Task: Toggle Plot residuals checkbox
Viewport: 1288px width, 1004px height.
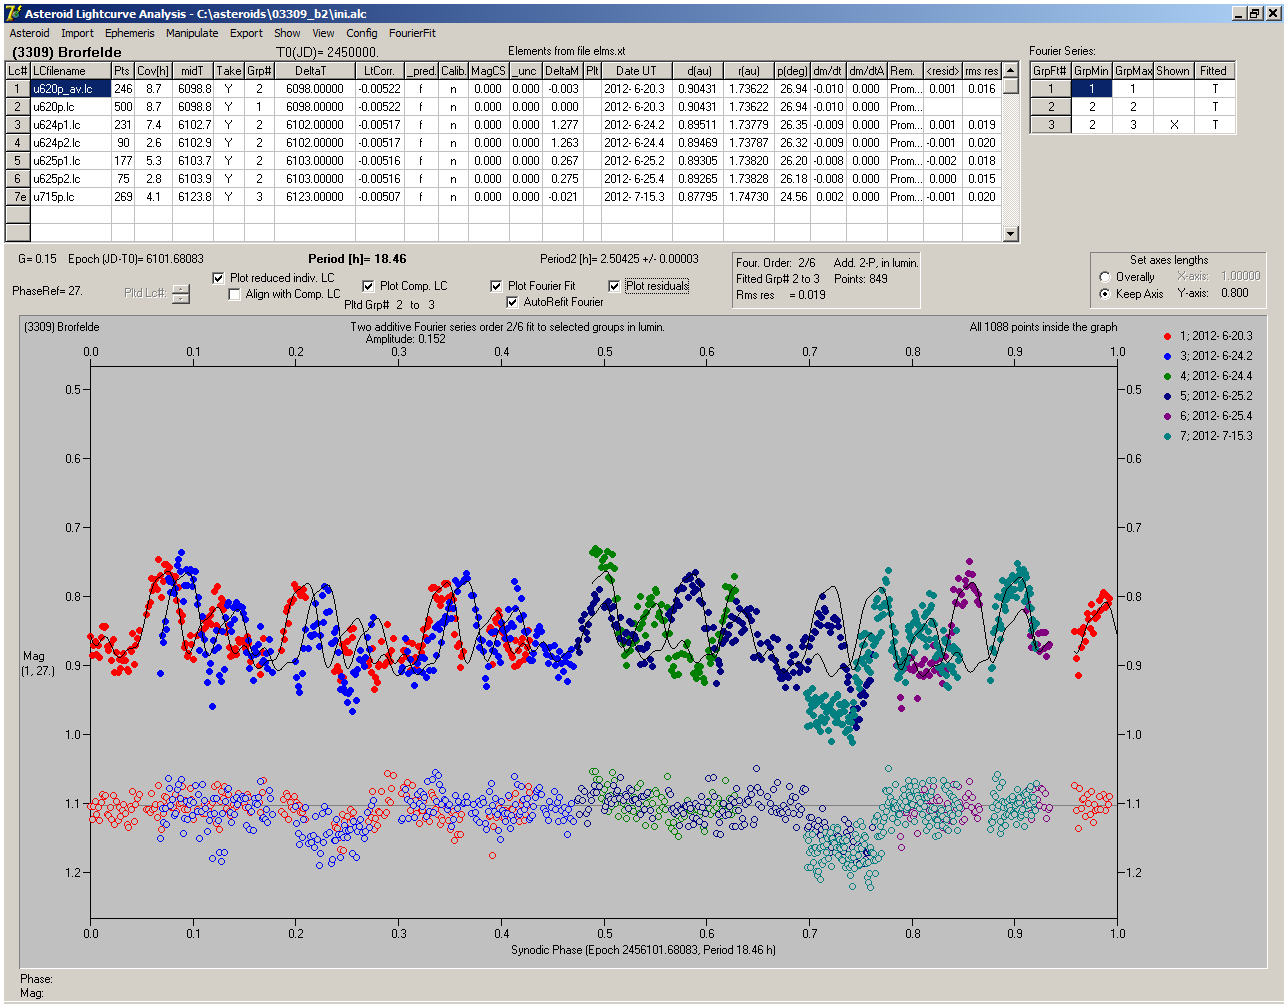Action: (614, 286)
